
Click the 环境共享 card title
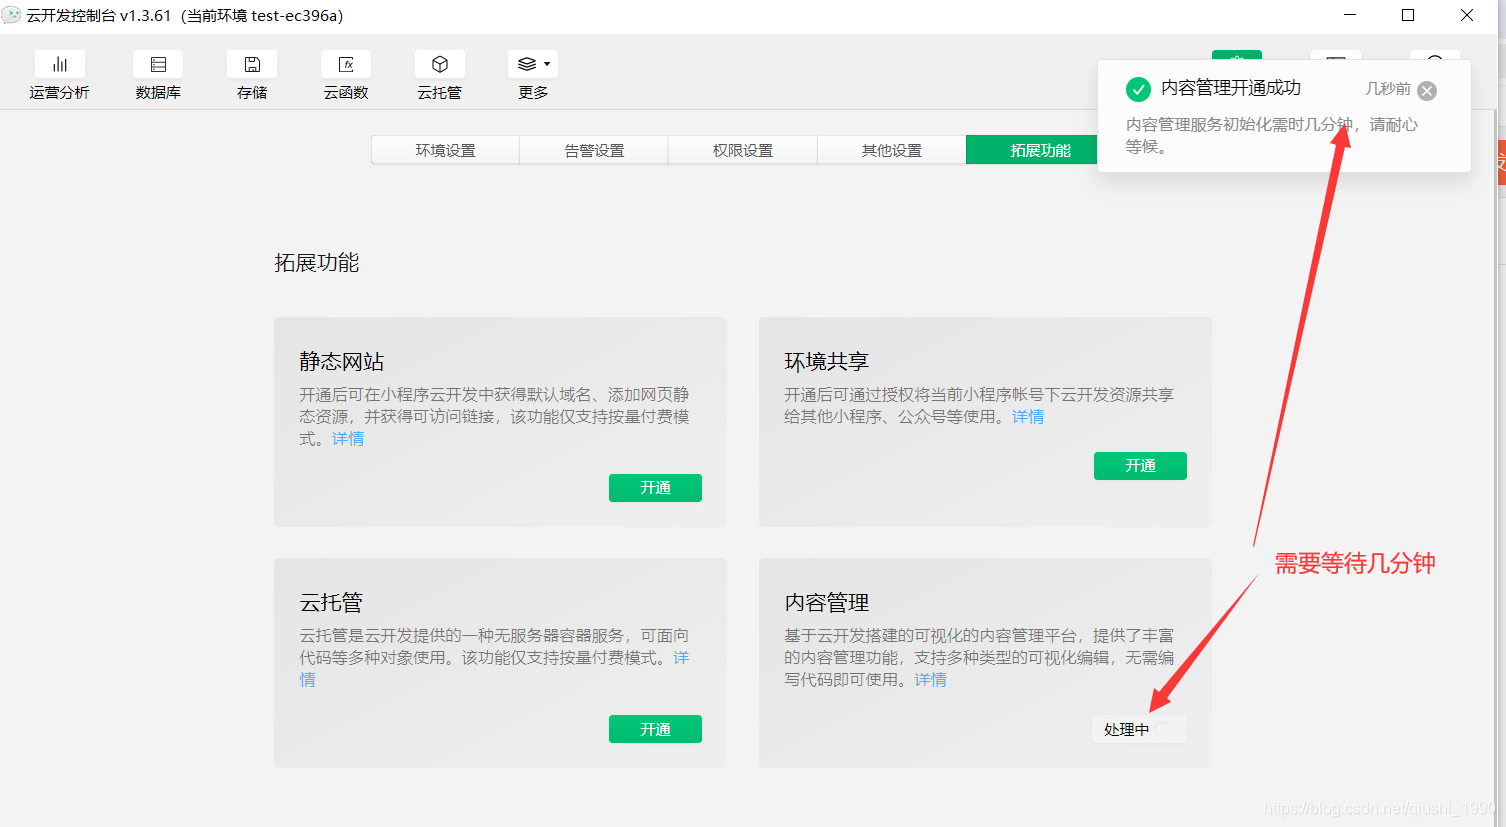tap(827, 362)
